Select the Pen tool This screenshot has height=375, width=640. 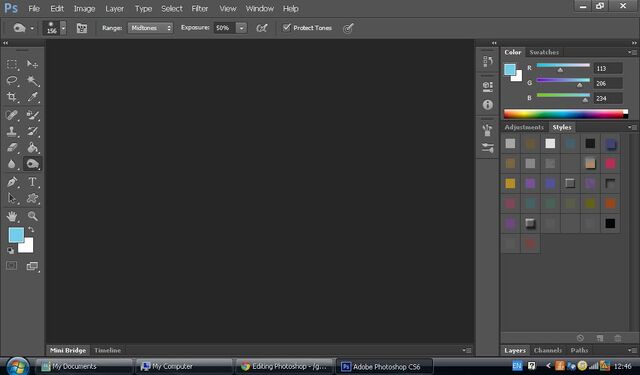[x=12, y=182]
